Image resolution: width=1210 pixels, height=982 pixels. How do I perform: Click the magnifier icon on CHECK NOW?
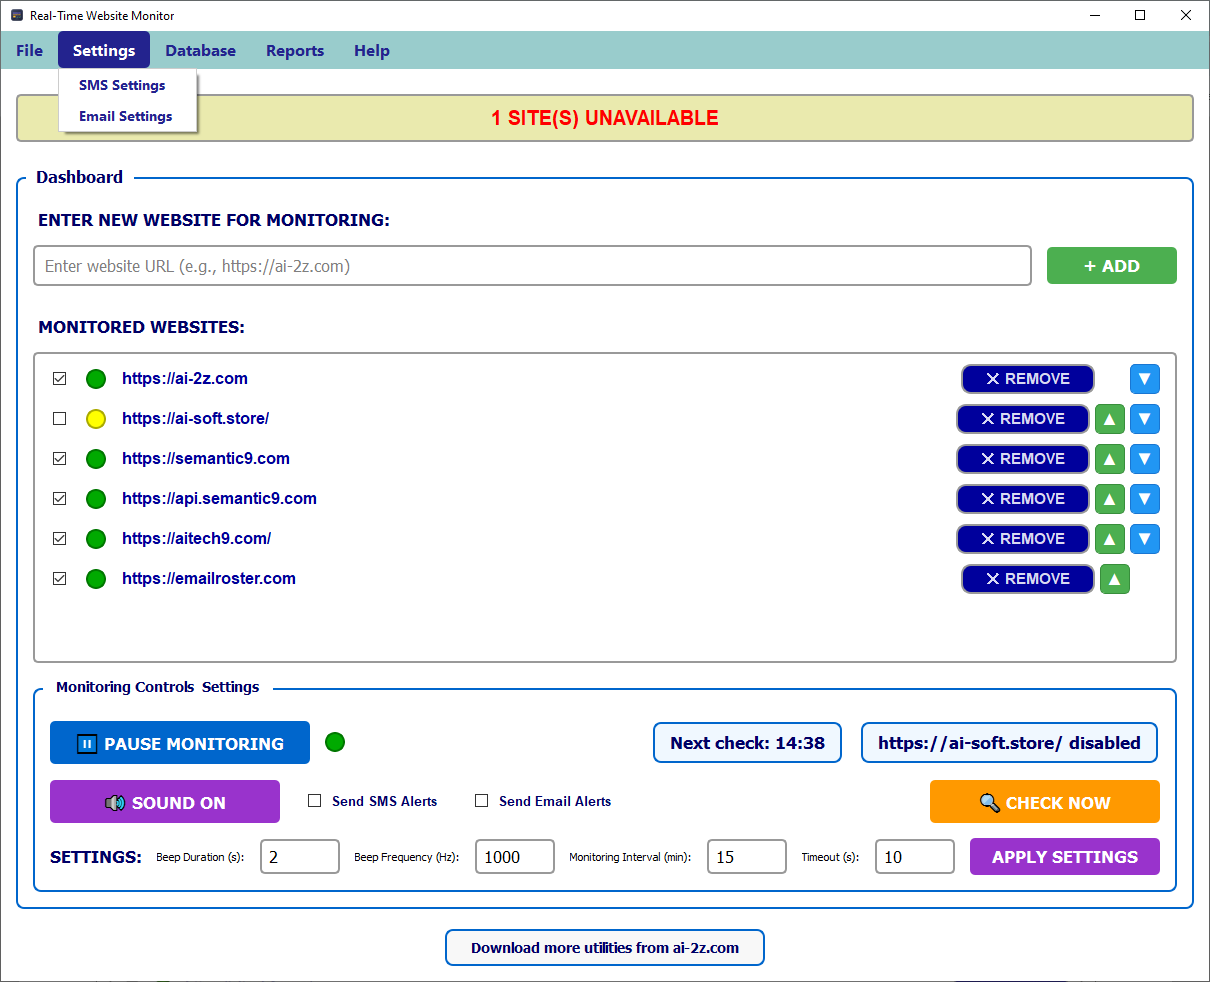click(991, 802)
